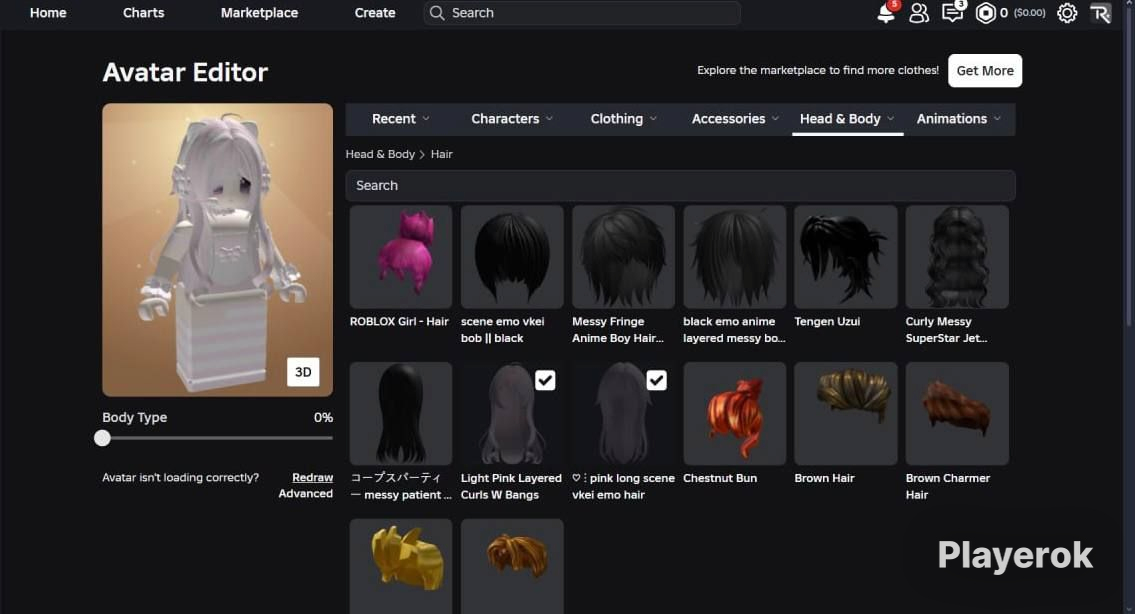Expand the Recent dropdown

(x=400, y=119)
